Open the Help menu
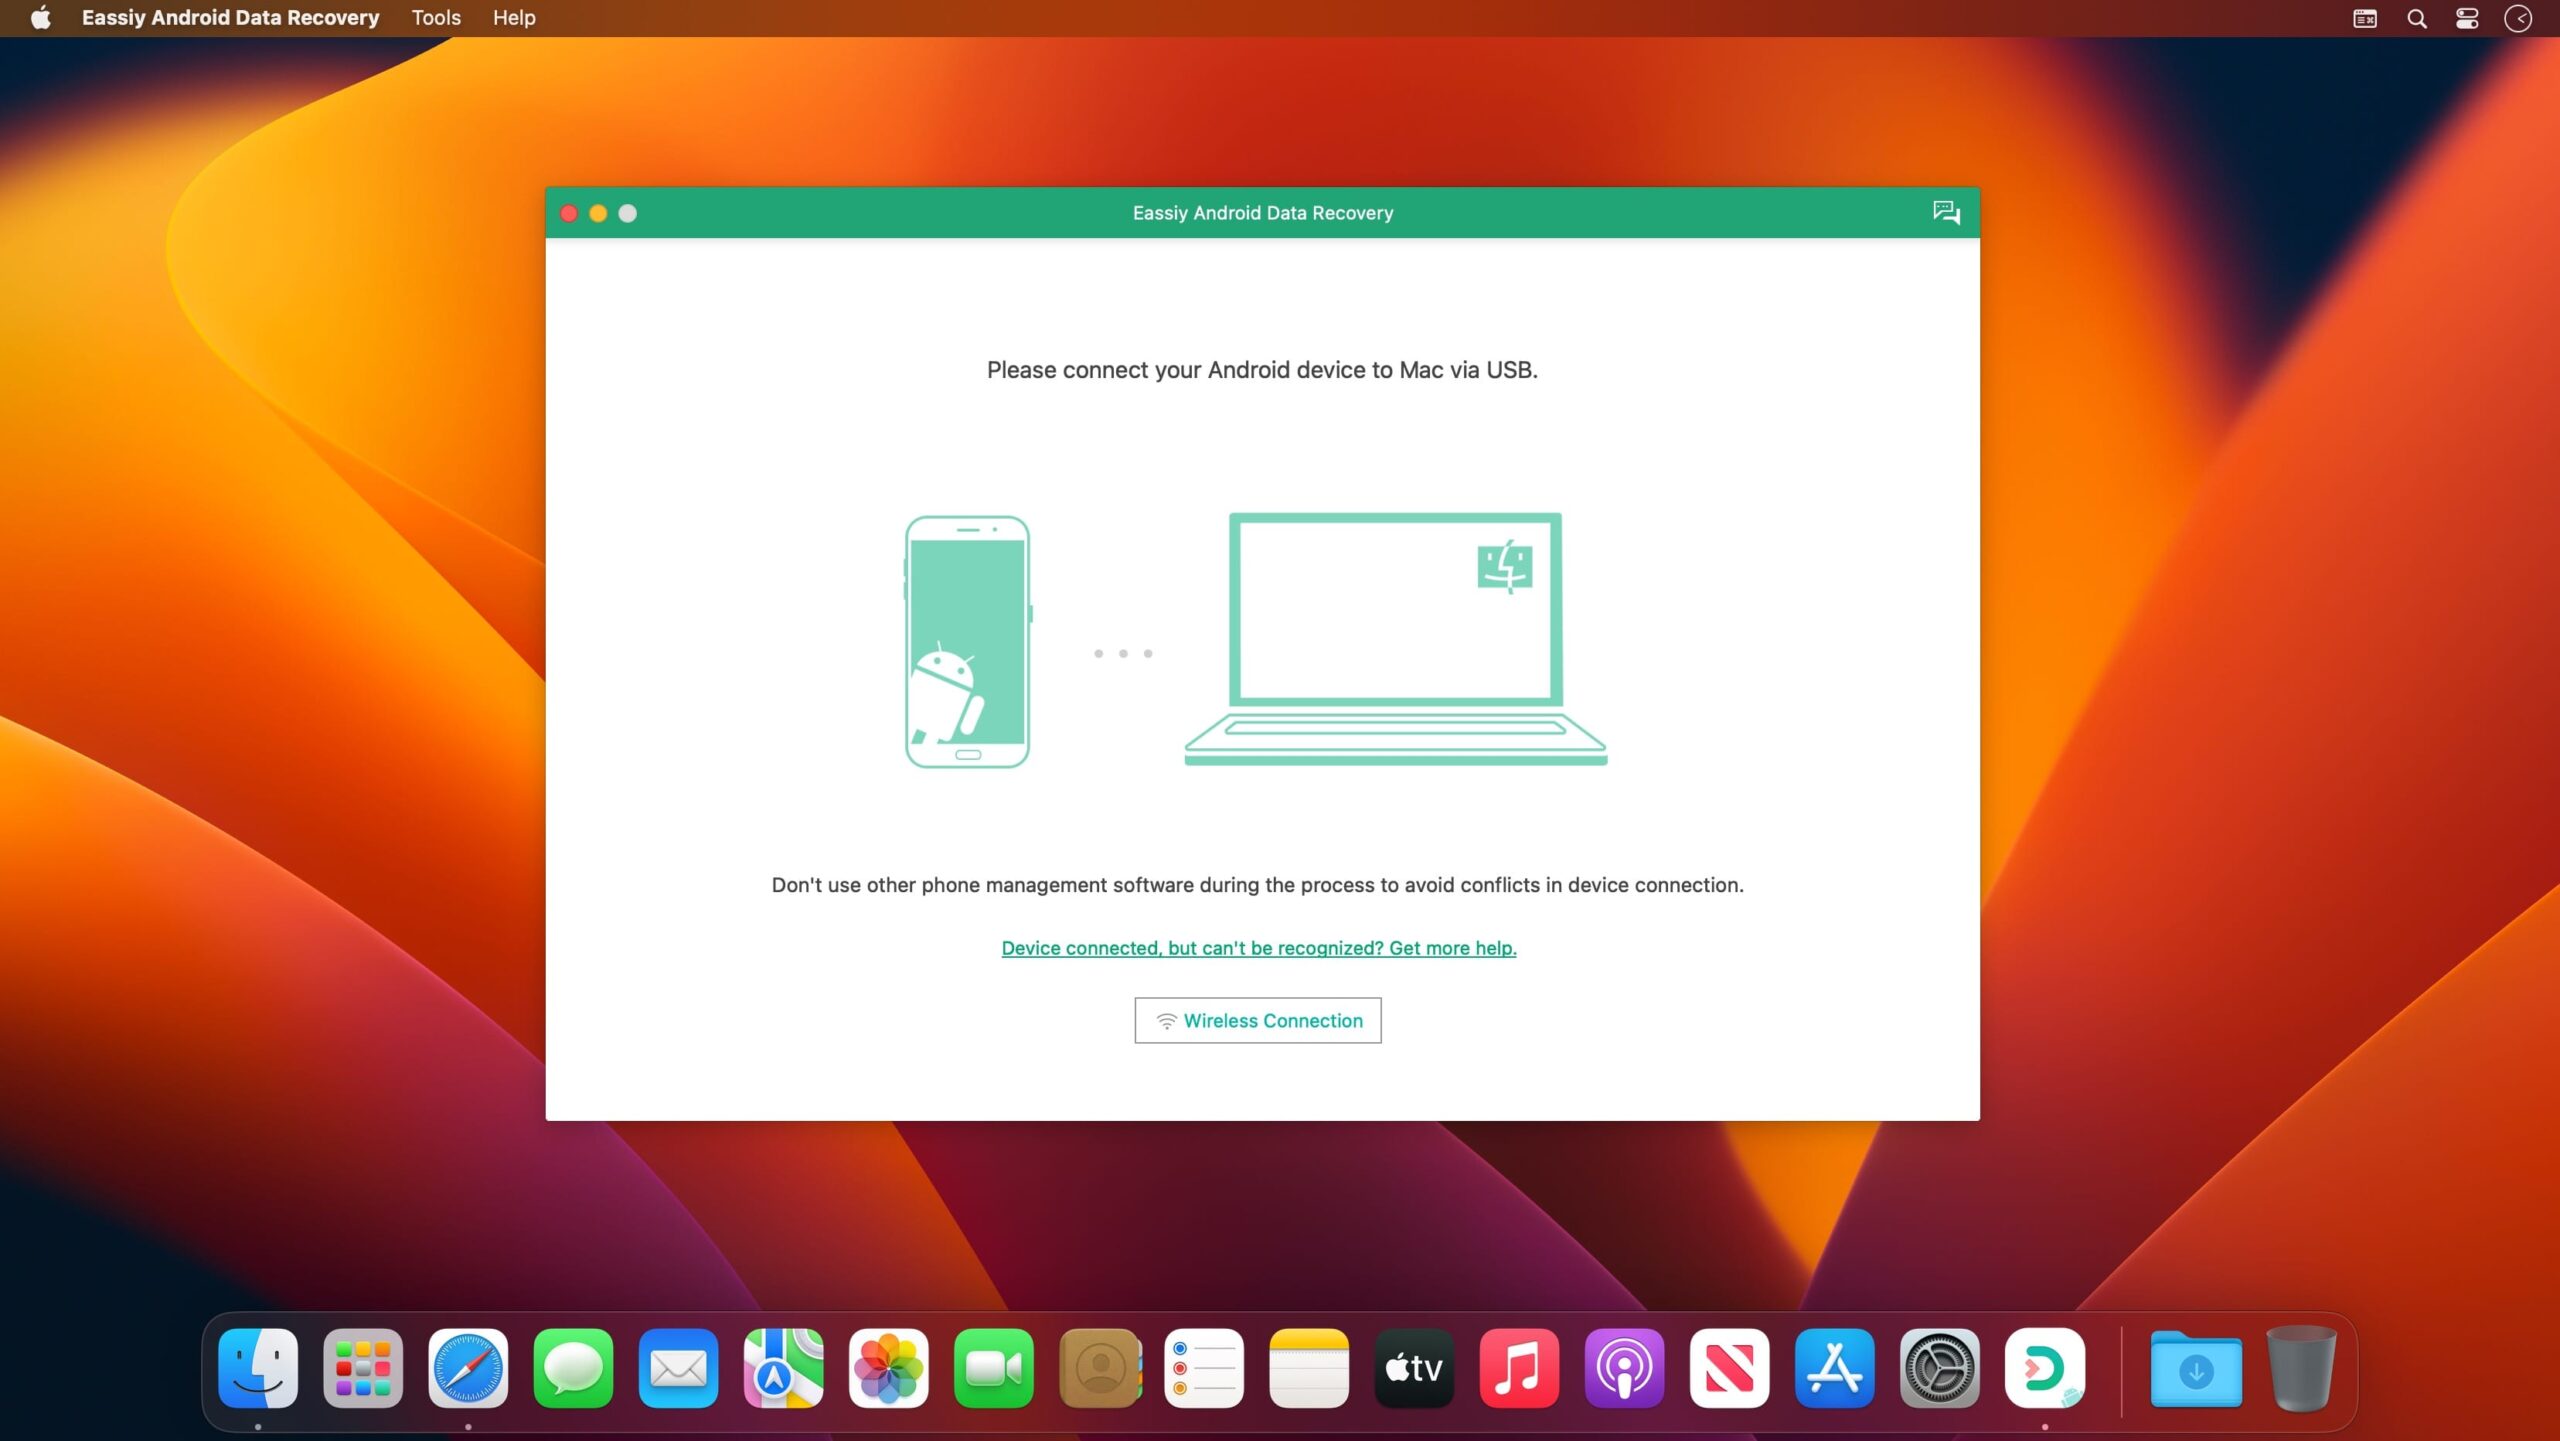The image size is (2560, 1441). tap(512, 17)
